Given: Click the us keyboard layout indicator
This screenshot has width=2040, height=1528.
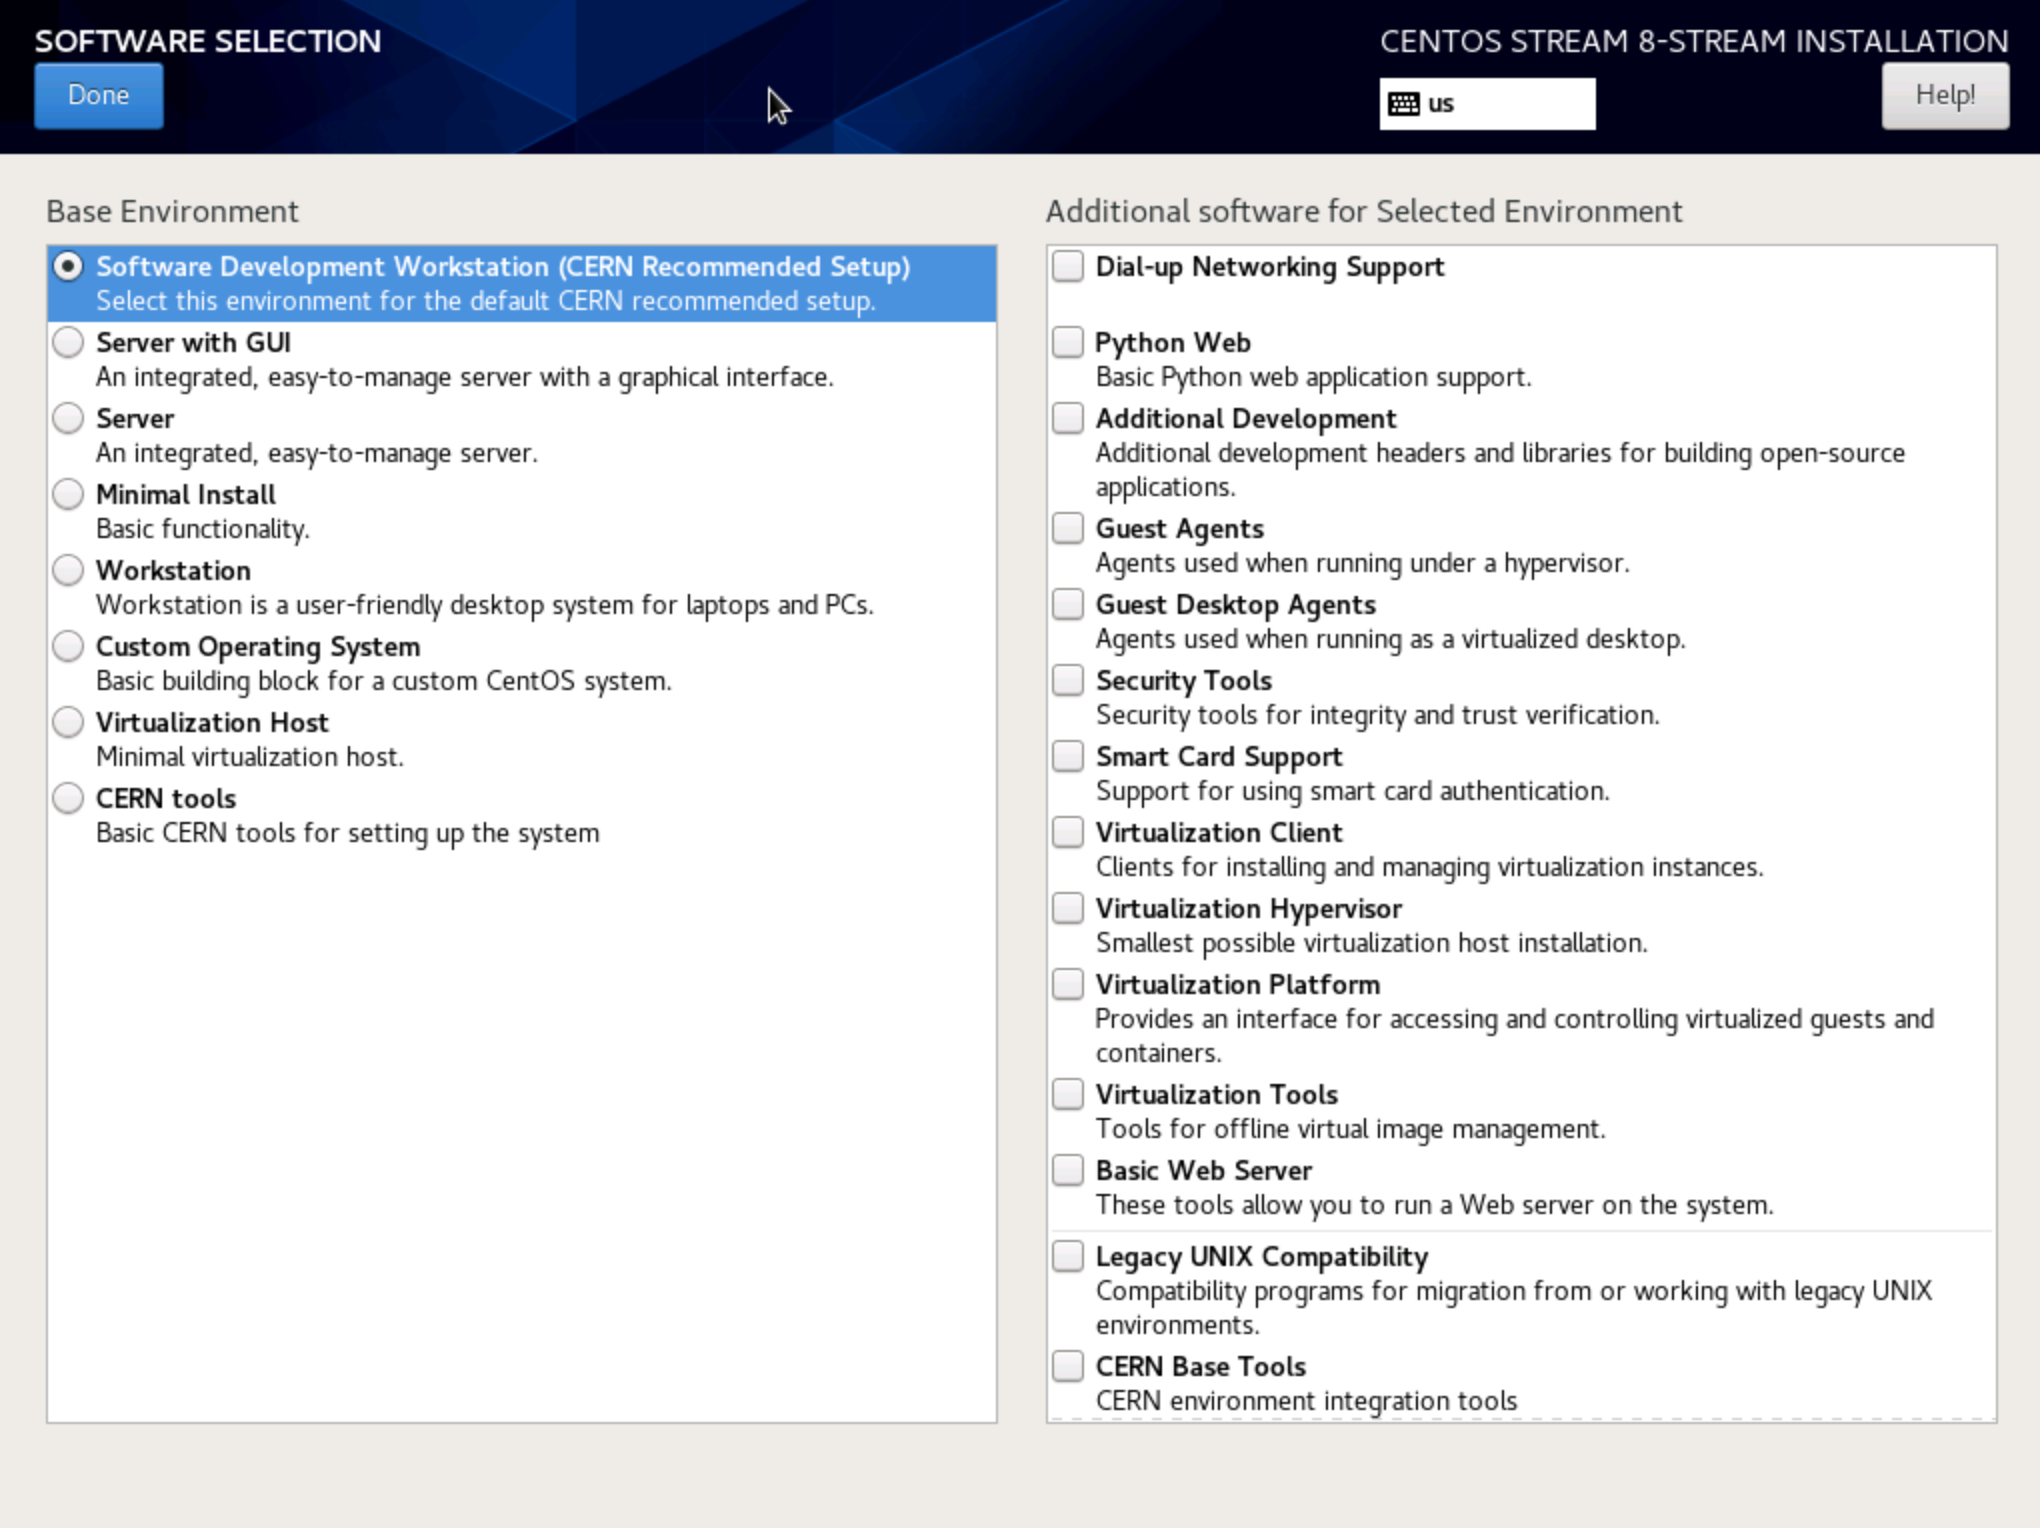Looking at the screenshot, I should tap(1487, 104).
